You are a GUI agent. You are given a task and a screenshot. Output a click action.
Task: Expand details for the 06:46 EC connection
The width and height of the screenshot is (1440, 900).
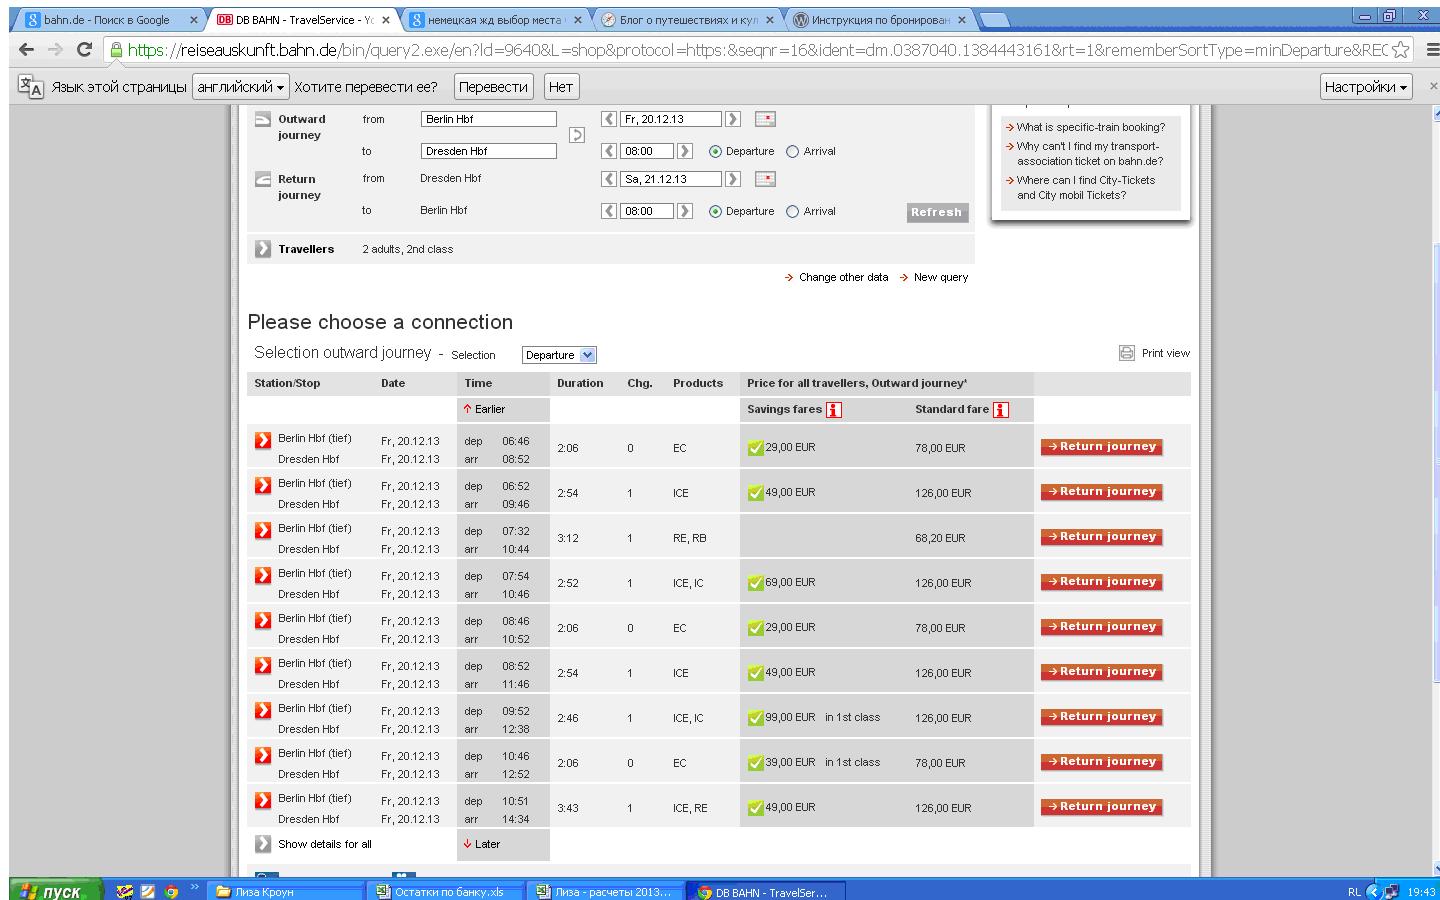coord(263,440)
